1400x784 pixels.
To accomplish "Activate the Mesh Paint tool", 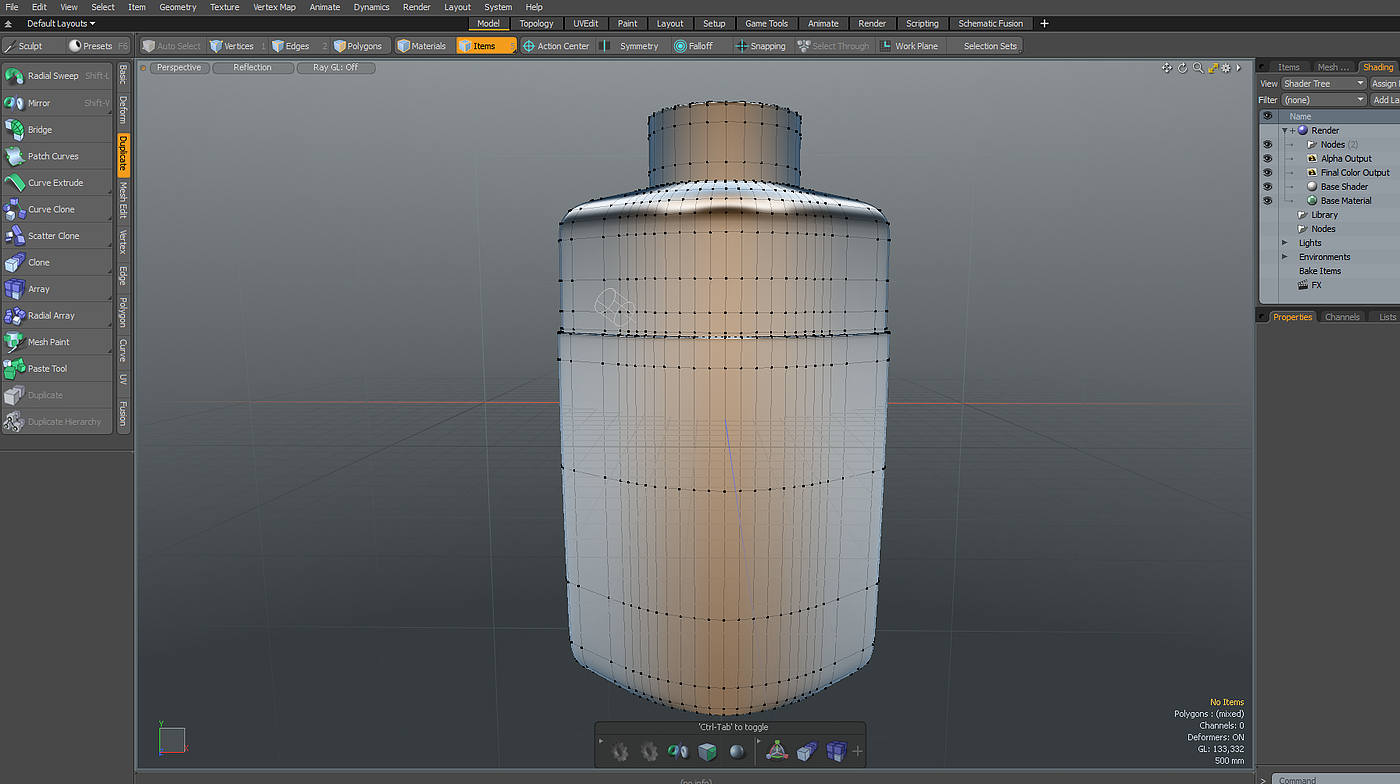I will click(48, 342).
